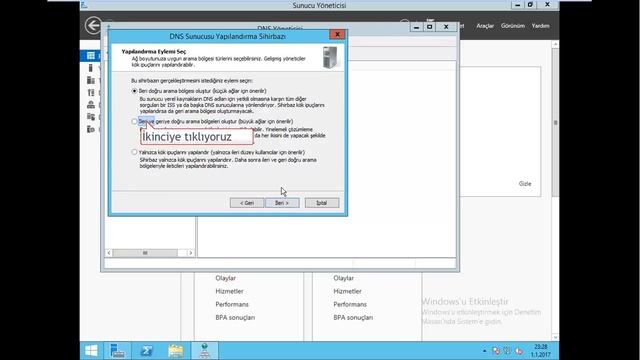Image resolution: width=640 pixels, height=360 pixels.
Task: Open the taskbar clock showing 23:28
Action: (x=541, y=351)
